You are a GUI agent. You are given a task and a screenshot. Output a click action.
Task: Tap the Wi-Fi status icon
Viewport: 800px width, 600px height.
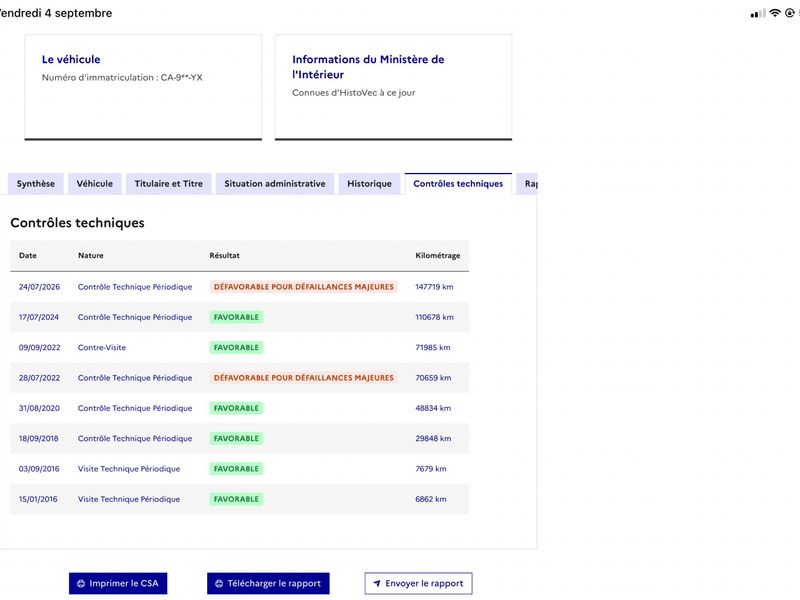pyautogui.click(x=775, y=13)
